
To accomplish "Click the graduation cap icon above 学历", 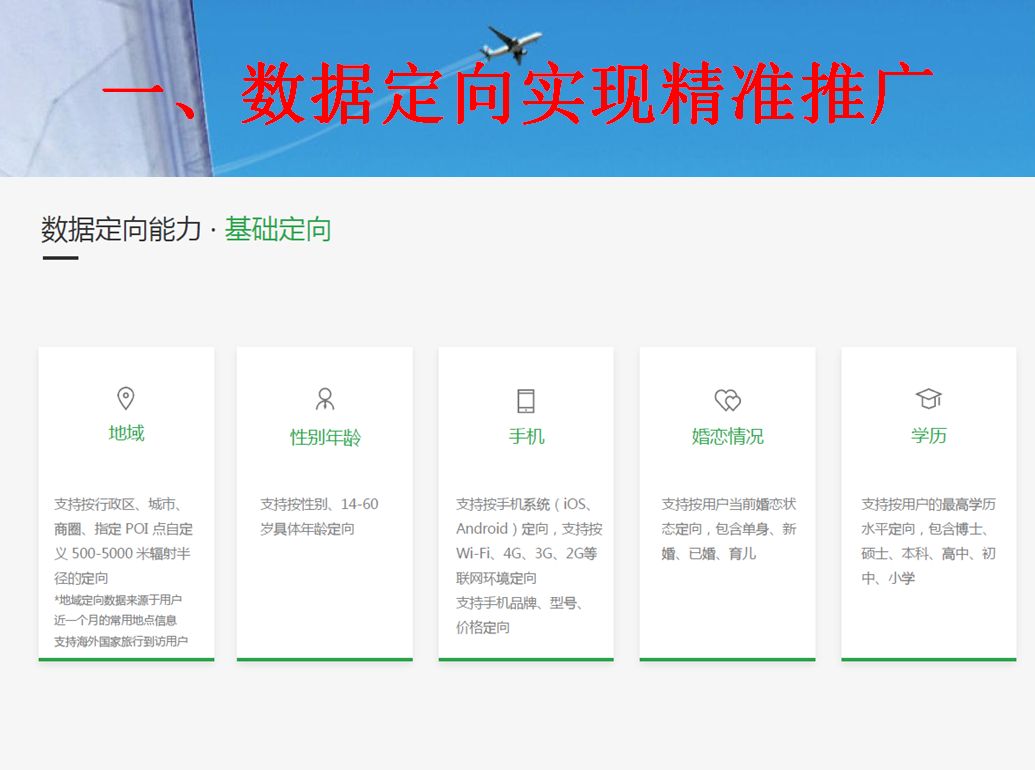I will click(x=928, y=399).
